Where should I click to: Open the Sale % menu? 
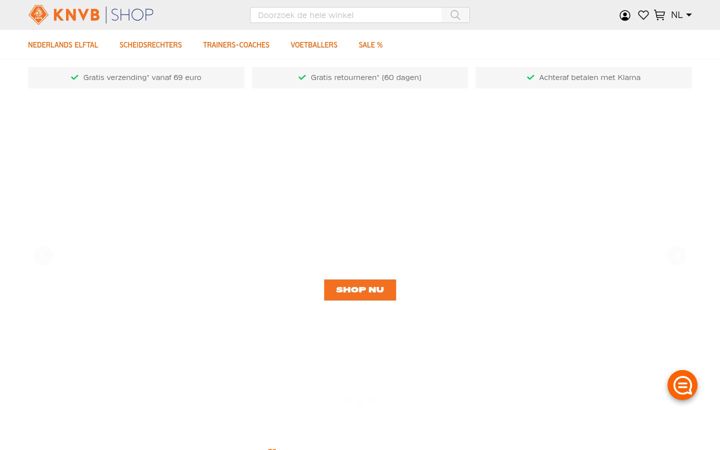371,45
